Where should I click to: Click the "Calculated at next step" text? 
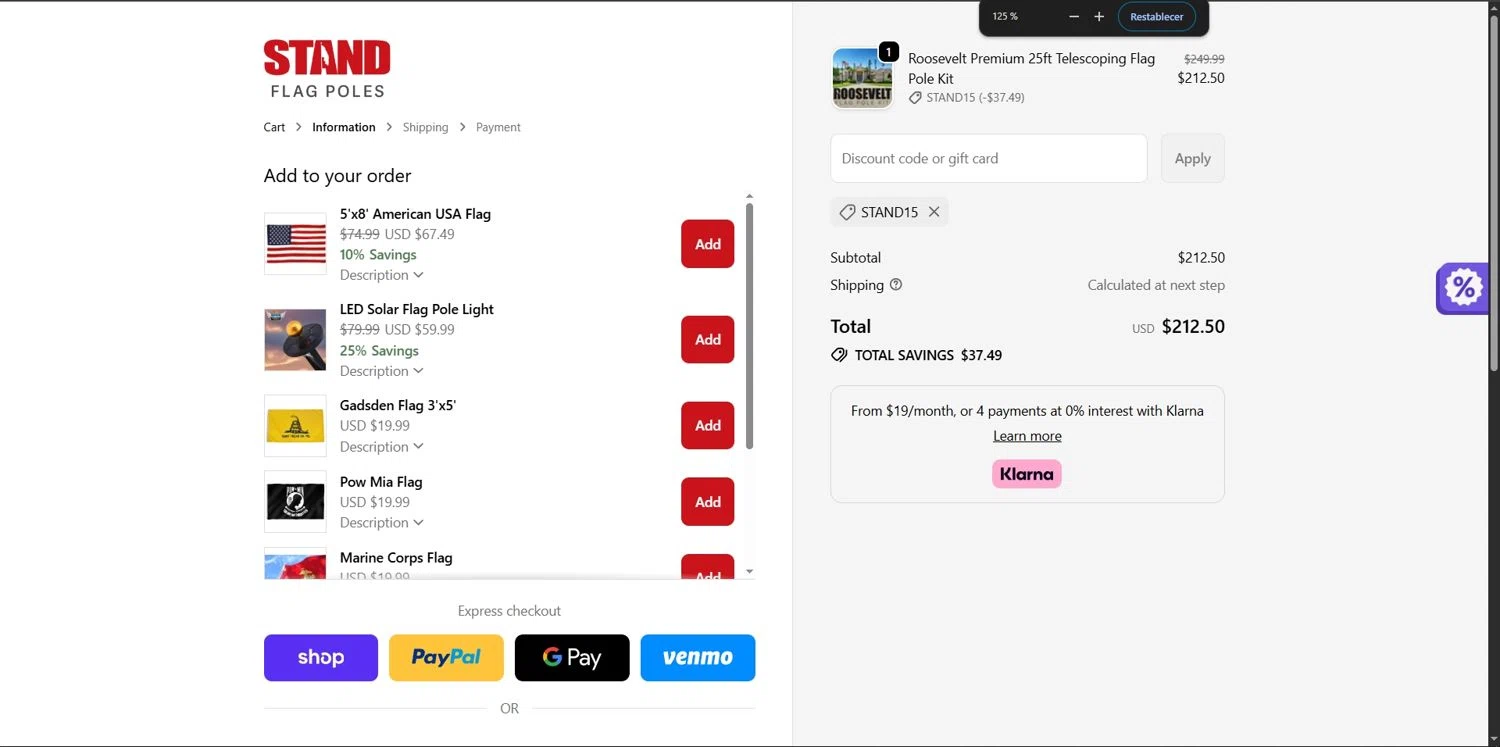tap(1156, 285)
